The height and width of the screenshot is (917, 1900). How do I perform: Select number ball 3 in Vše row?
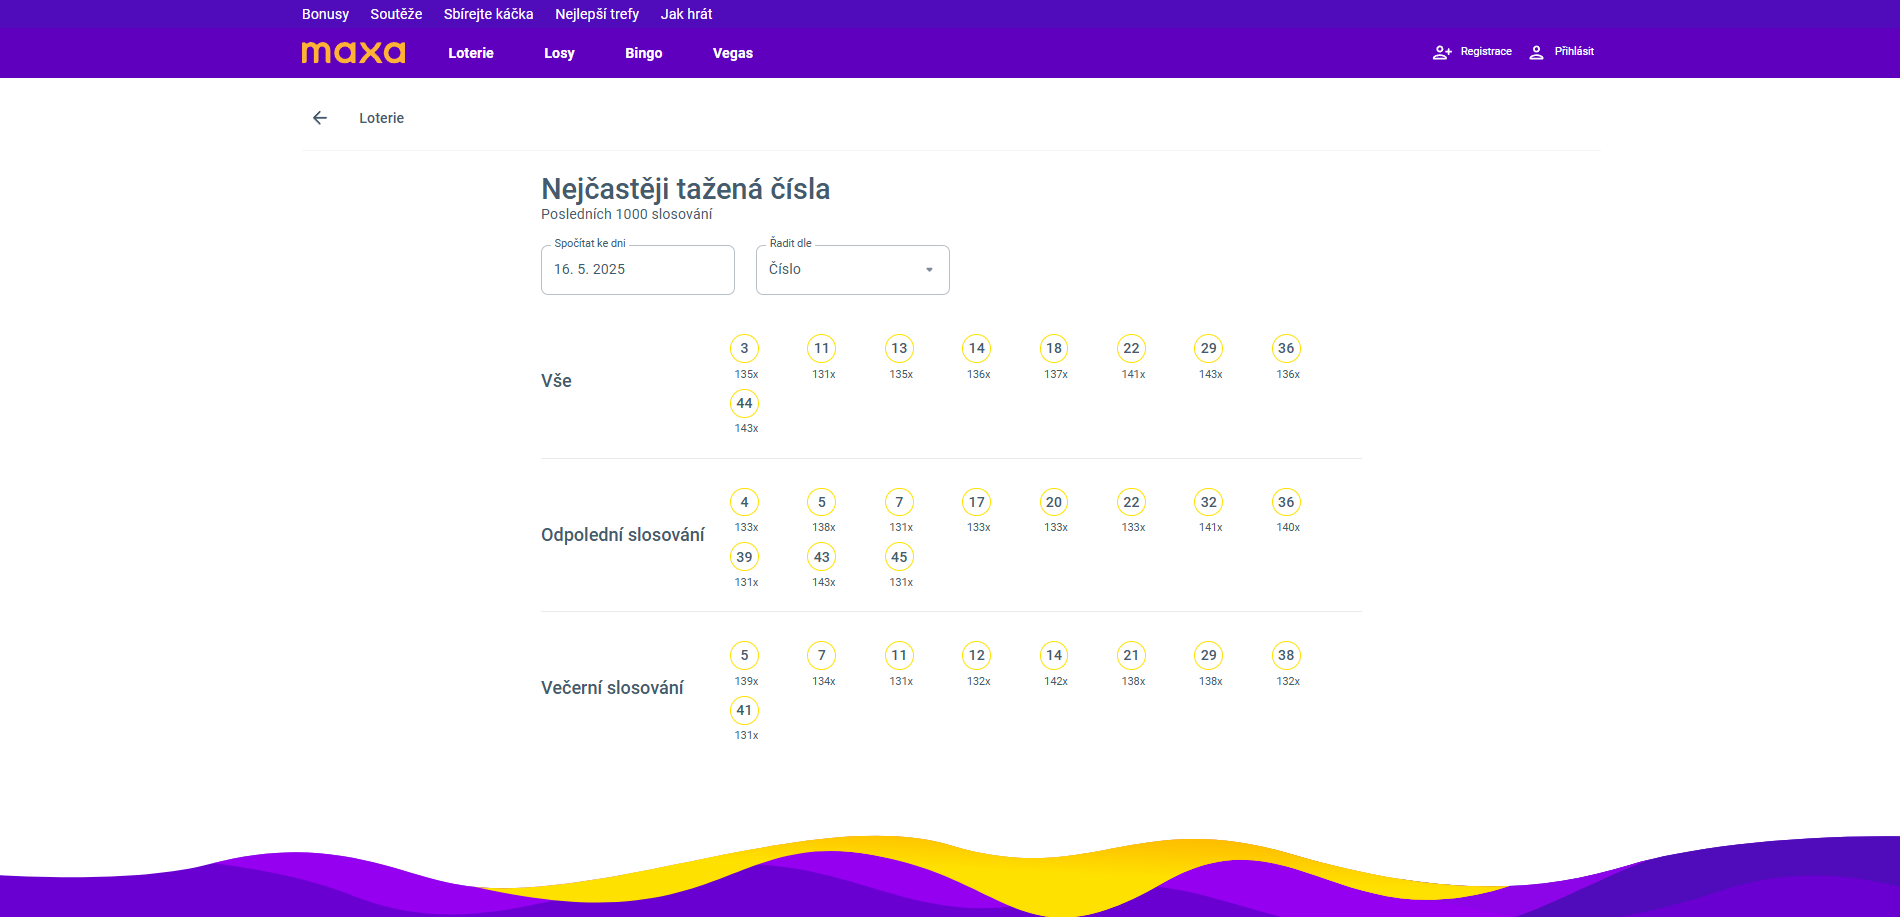click(744, 348)
